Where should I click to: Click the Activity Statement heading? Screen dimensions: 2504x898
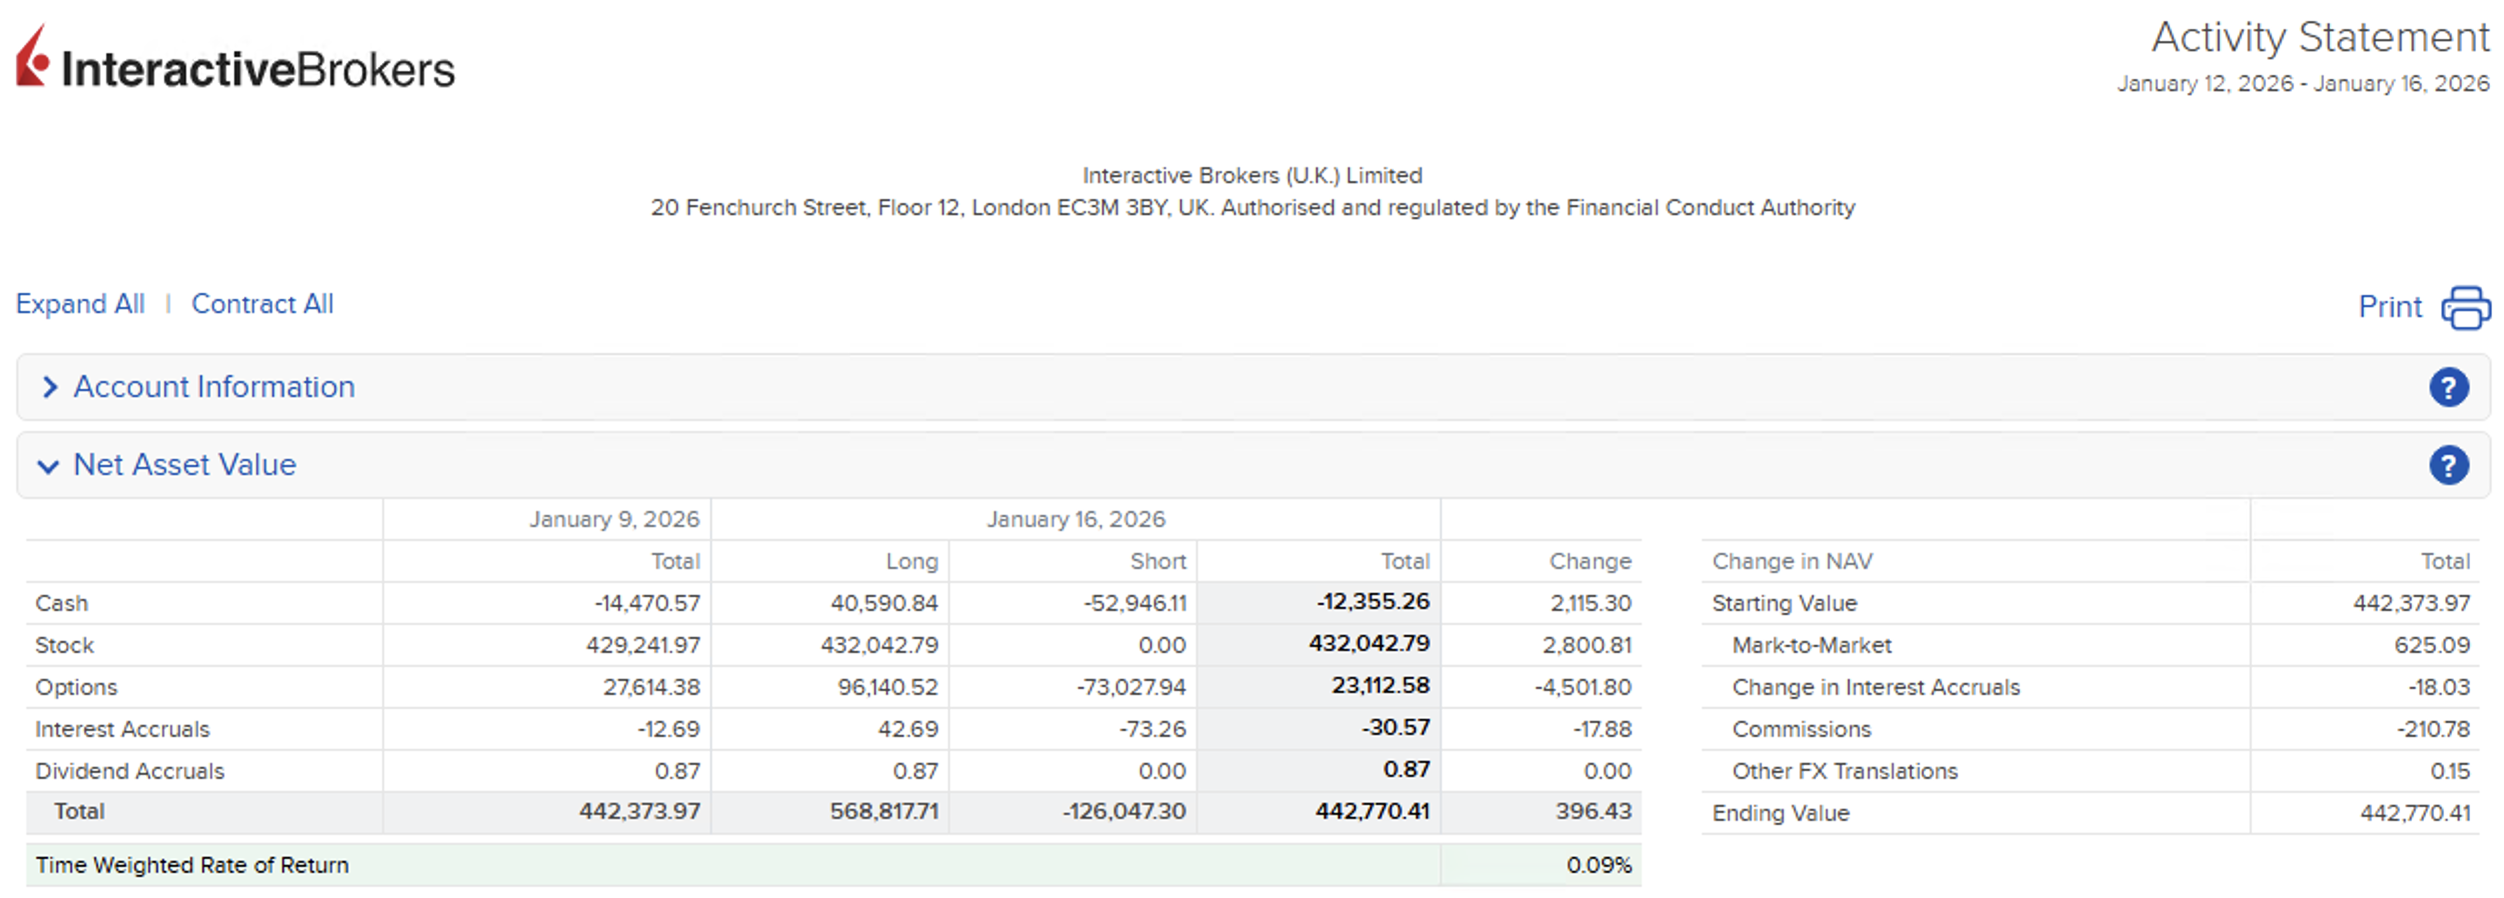[2319, 38]
